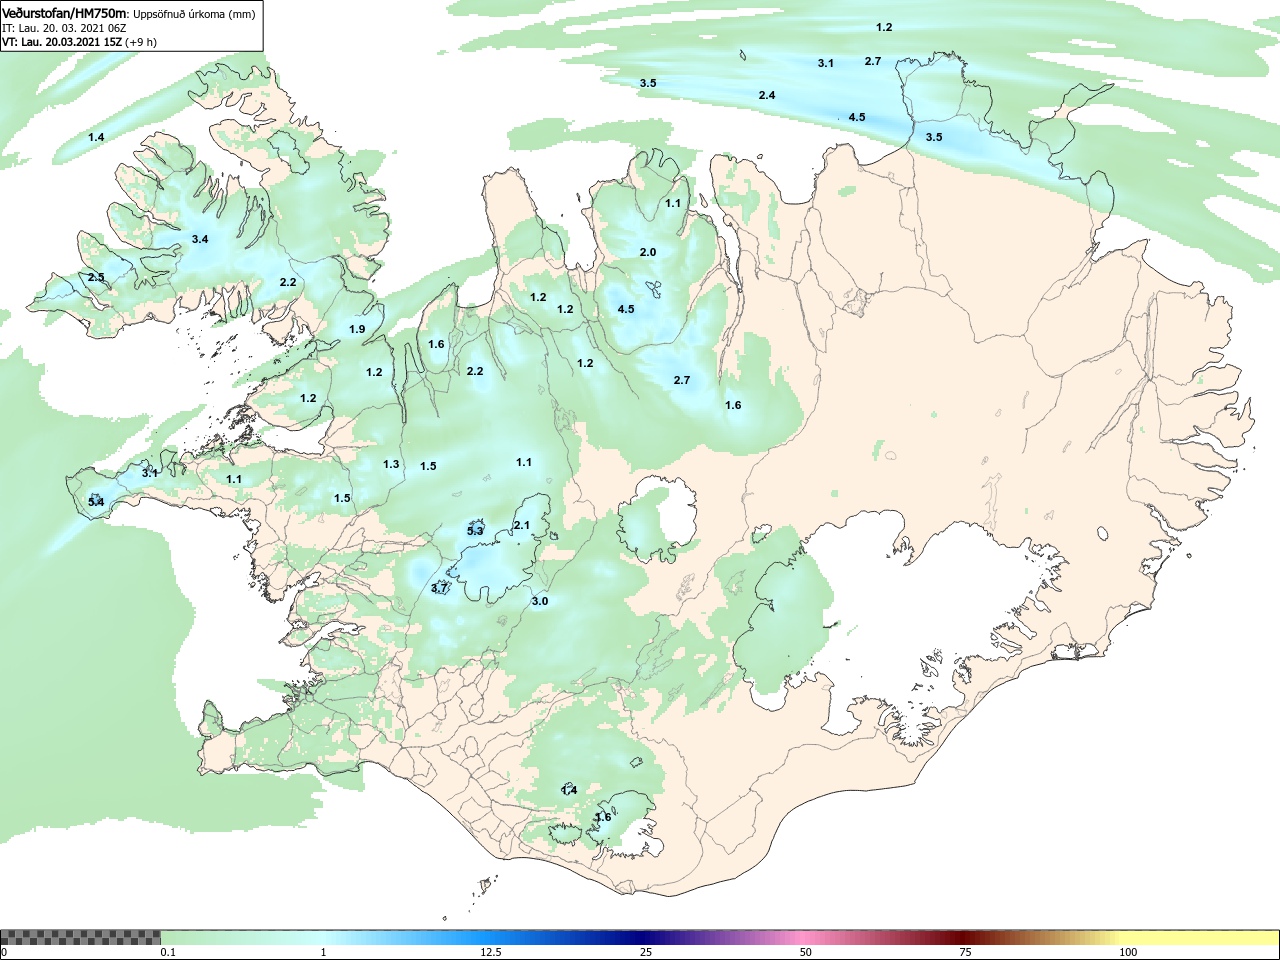Click the 'VT: Lau. 20.03.2021 15Z' line

click(x=62, y=42)
